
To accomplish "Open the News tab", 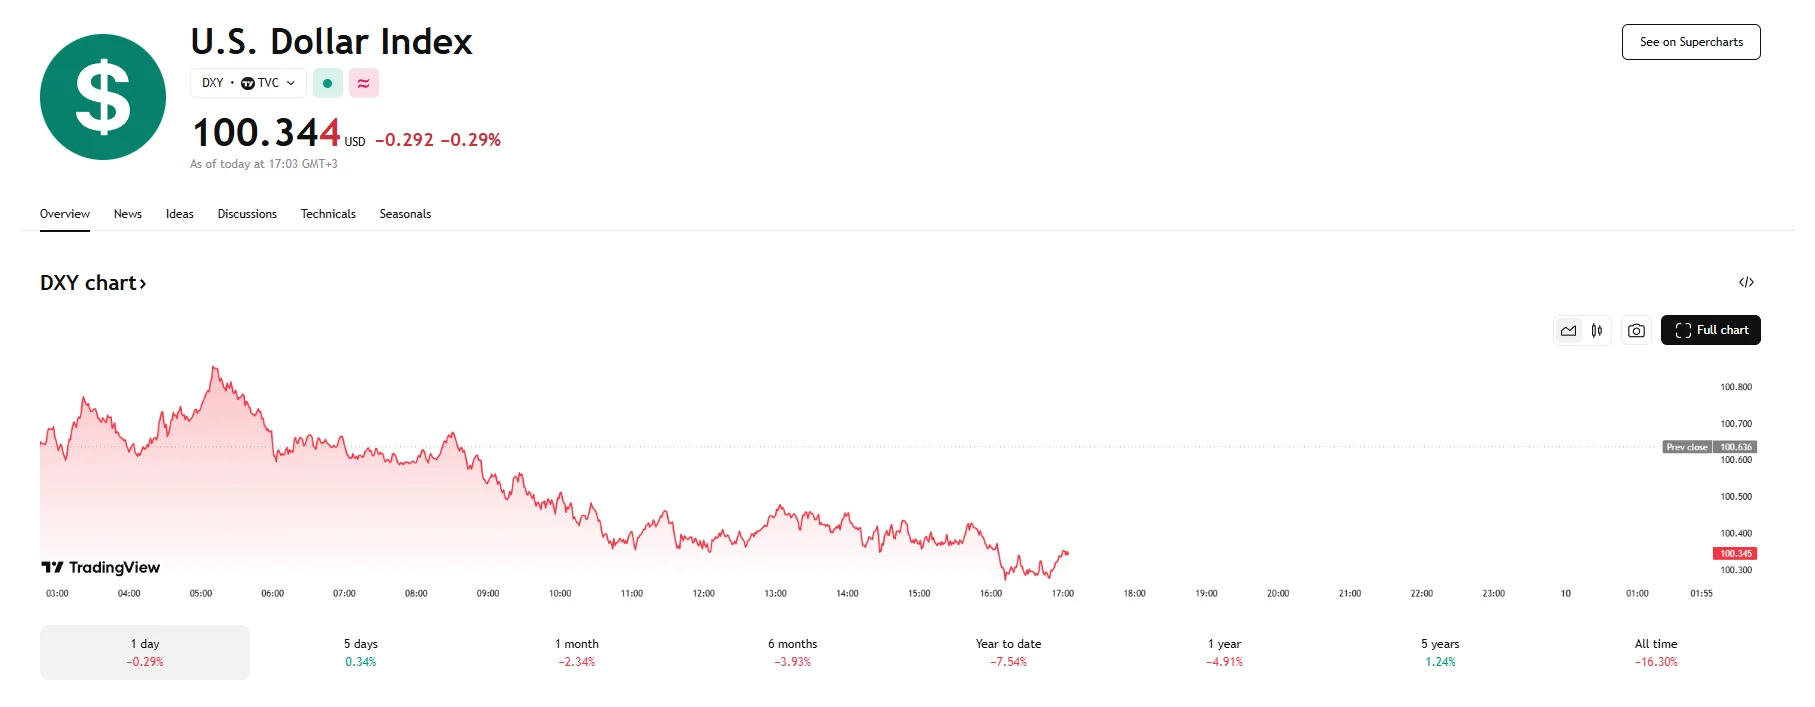I will pos(128,214).
